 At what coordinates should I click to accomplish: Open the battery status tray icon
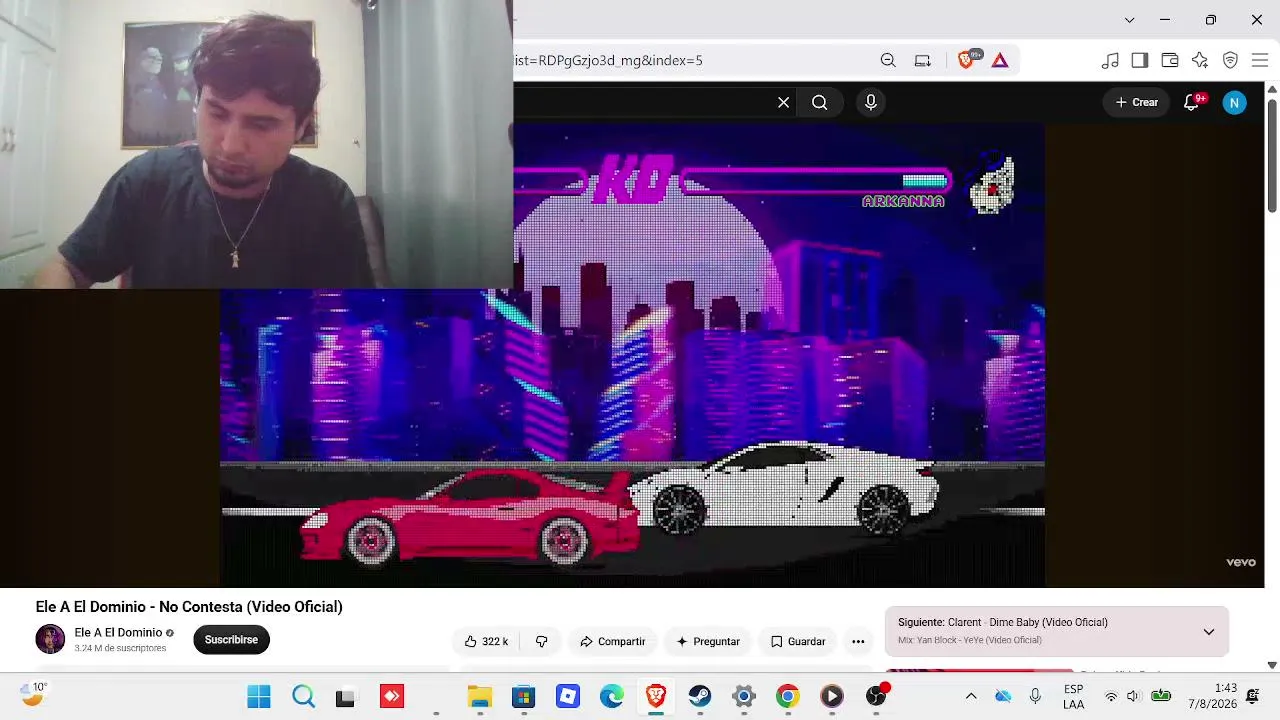point(1161,696)
